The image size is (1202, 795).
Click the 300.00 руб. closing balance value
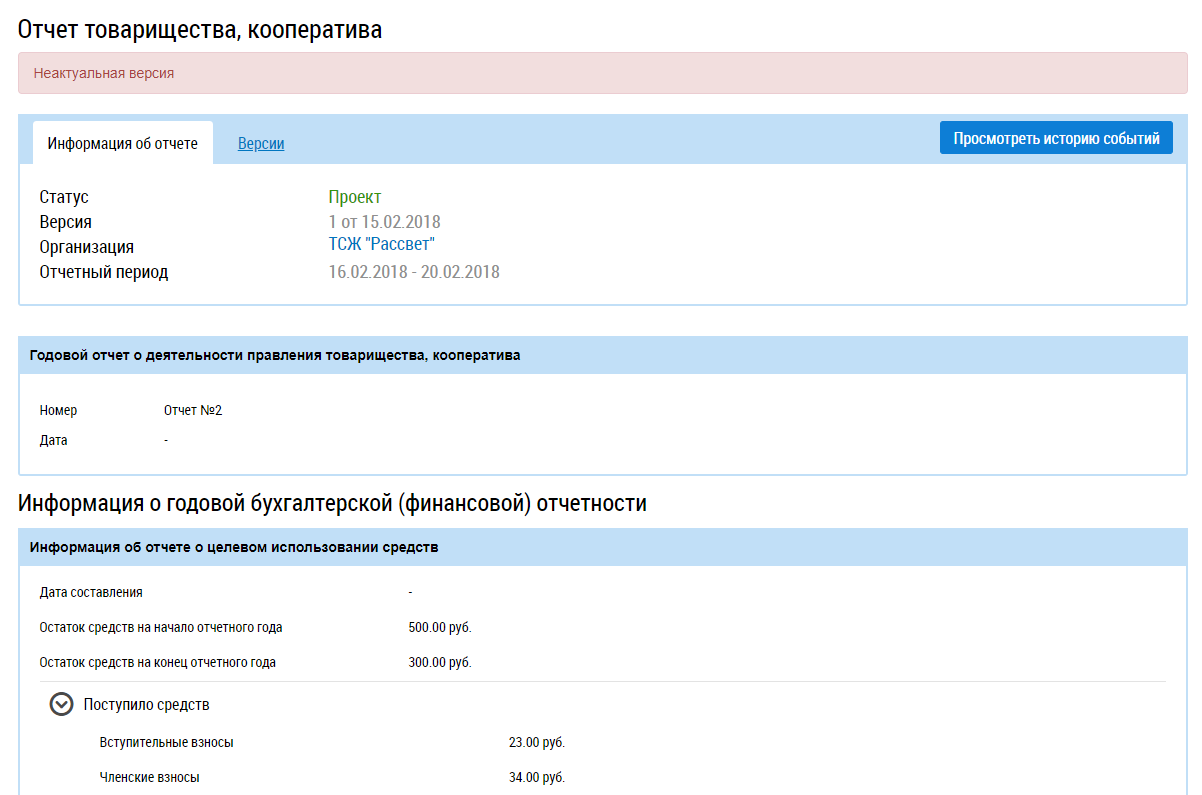point(439,662)
